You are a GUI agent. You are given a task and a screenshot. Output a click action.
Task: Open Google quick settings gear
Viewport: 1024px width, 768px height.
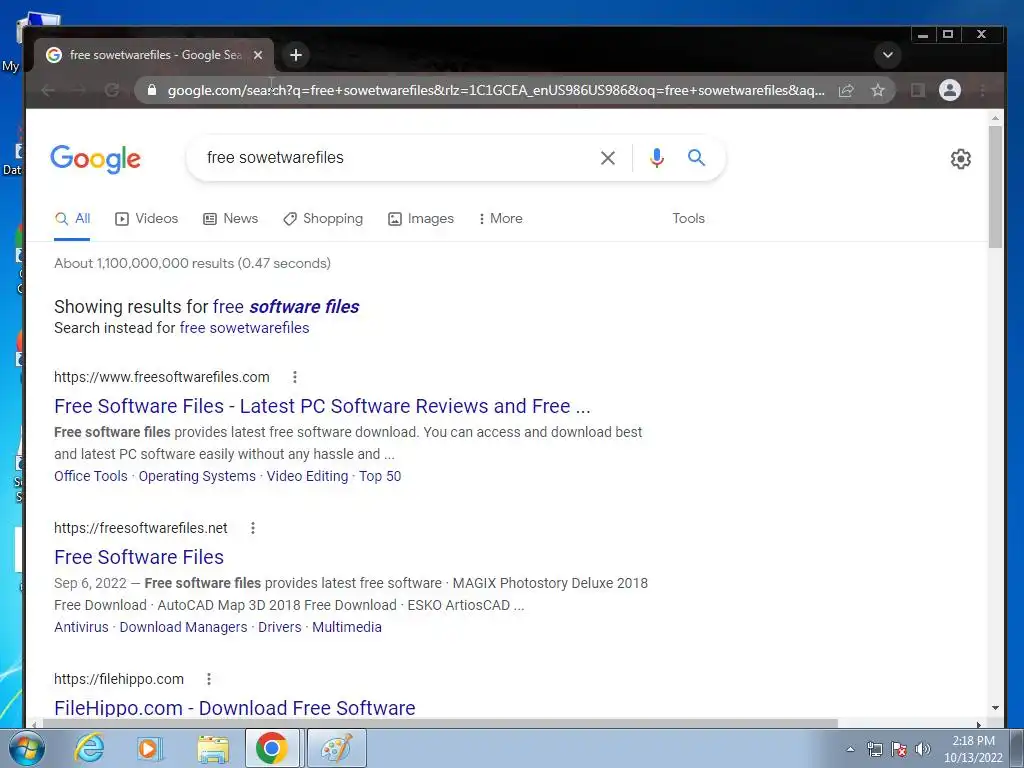click(960, 159)
